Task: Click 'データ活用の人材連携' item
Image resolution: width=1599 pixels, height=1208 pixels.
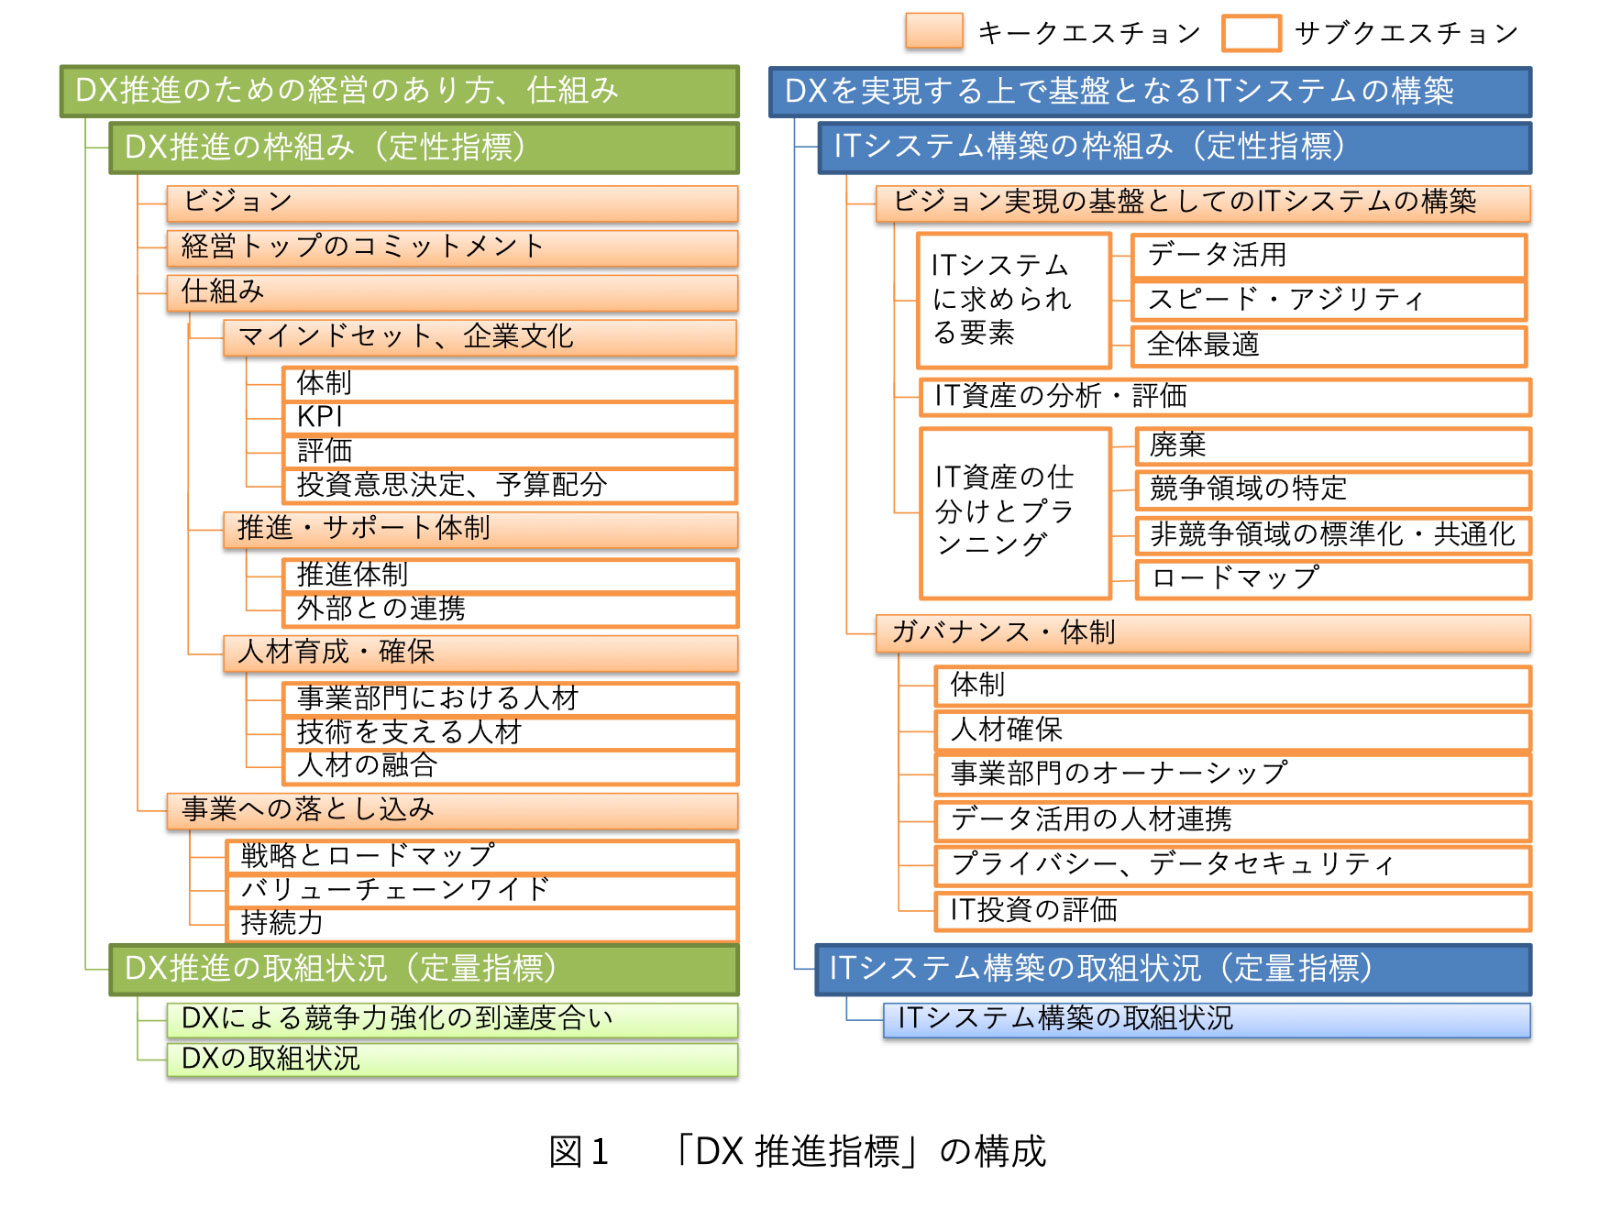Action: click(1232, 821)
